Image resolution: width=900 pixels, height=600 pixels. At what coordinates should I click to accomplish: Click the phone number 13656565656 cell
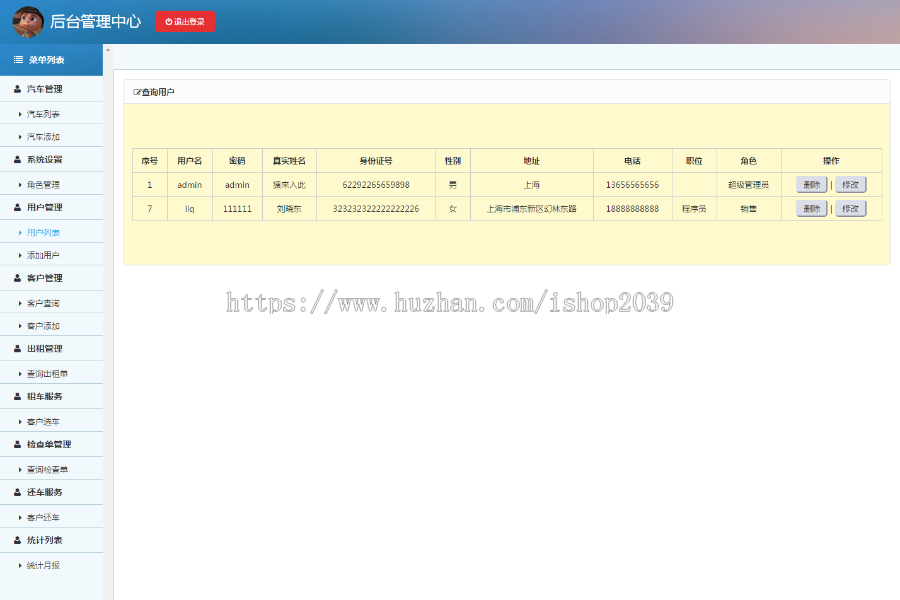pos(633,185)
